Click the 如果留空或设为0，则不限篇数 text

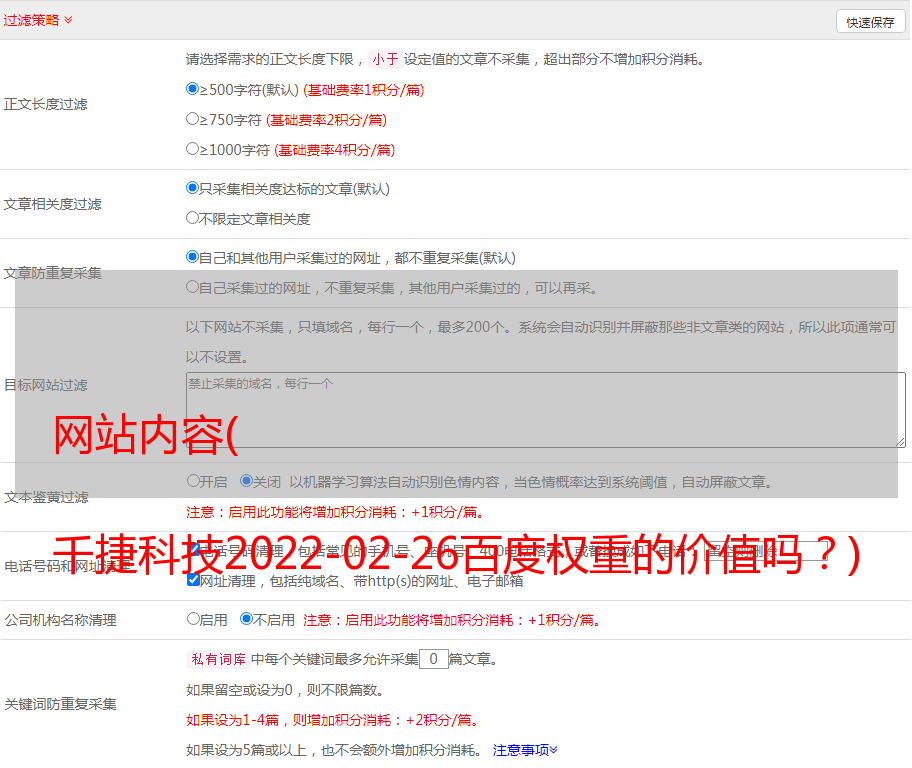click(x=285, y=691)
